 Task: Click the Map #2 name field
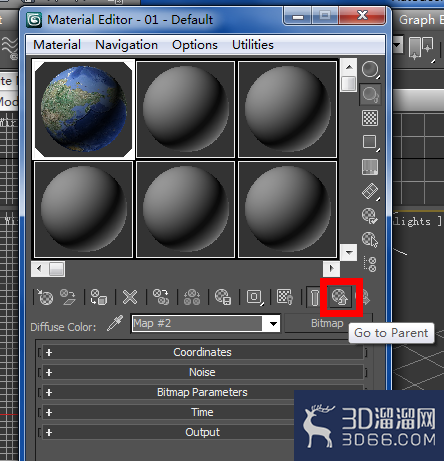(x=197, y=323)
